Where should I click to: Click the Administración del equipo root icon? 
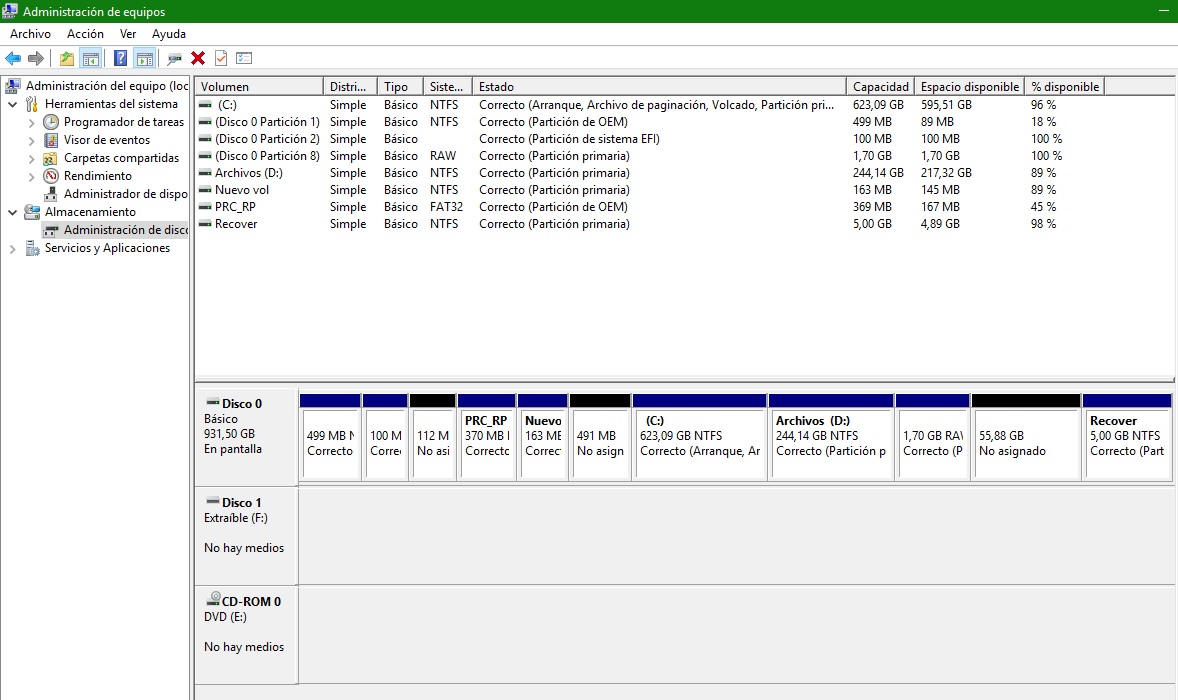13,86
